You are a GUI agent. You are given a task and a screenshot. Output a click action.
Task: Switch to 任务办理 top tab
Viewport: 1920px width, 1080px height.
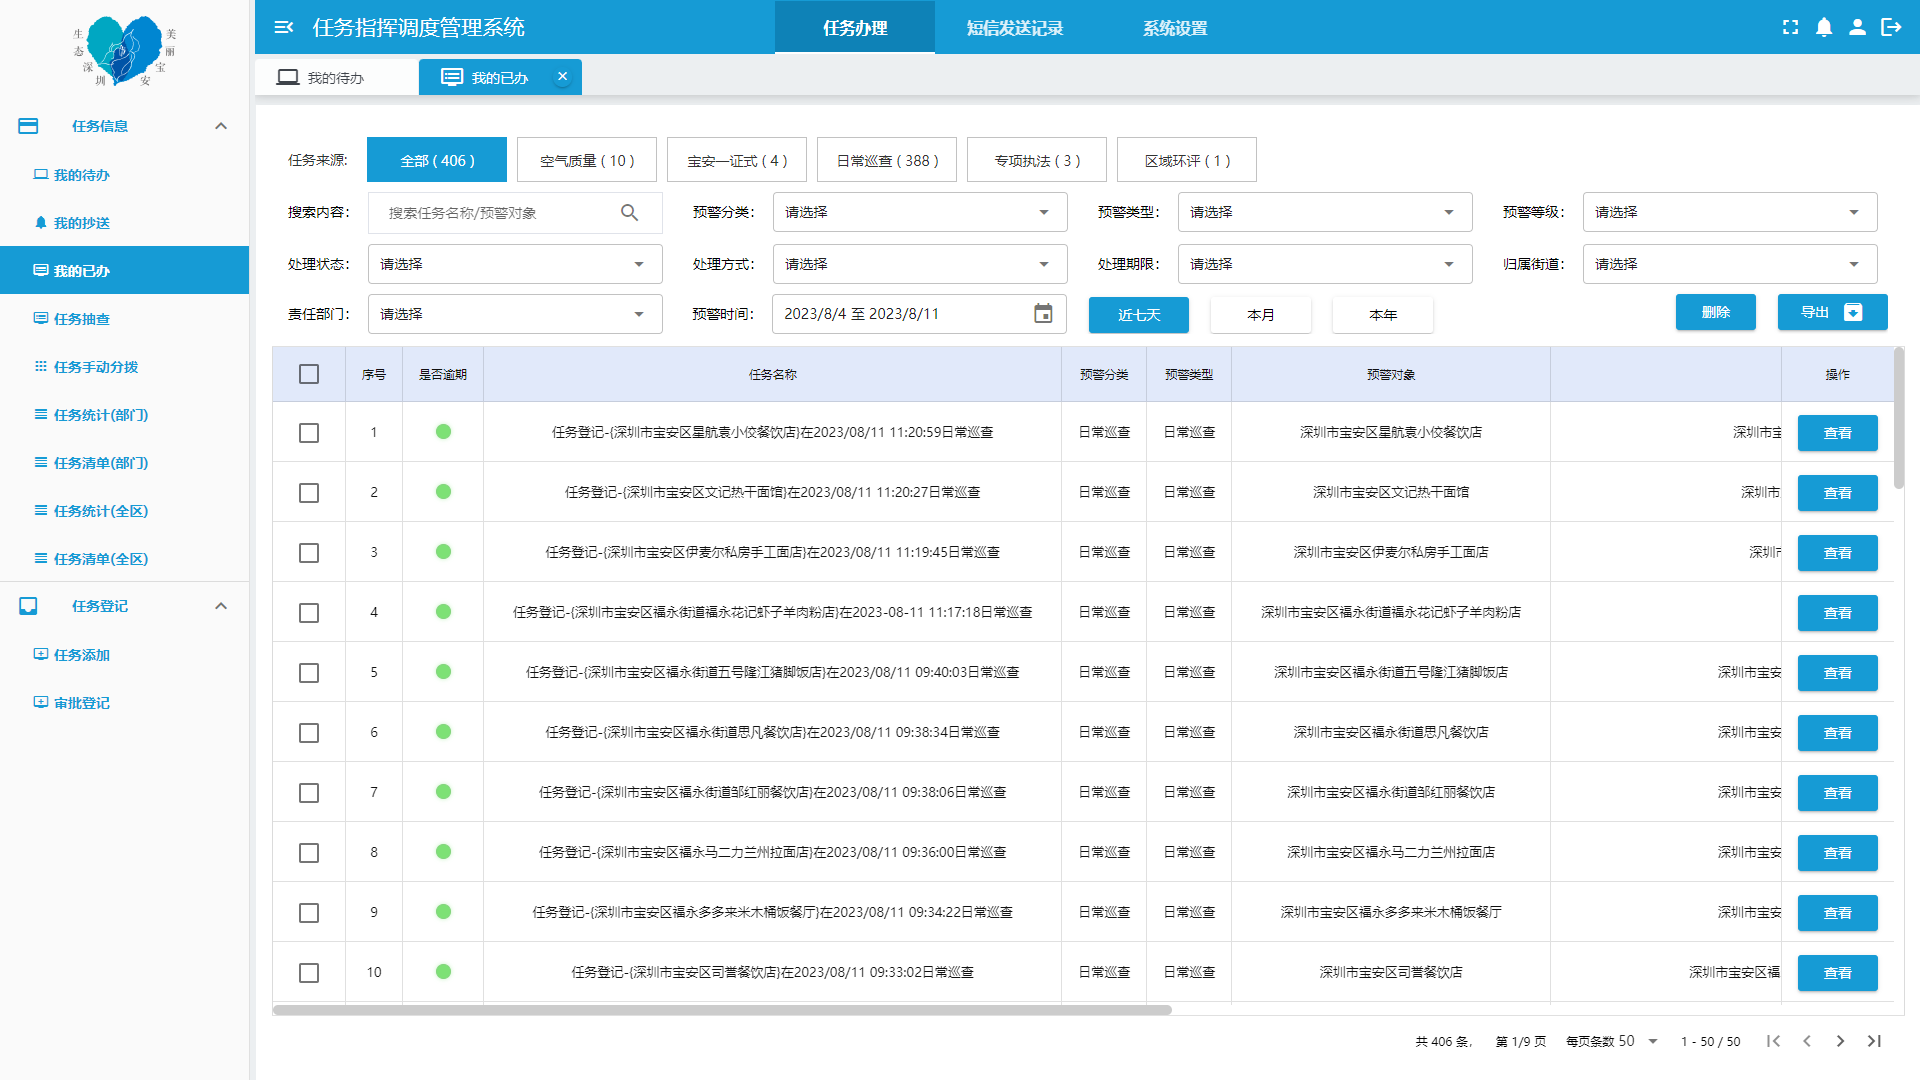tap(855, 27)
